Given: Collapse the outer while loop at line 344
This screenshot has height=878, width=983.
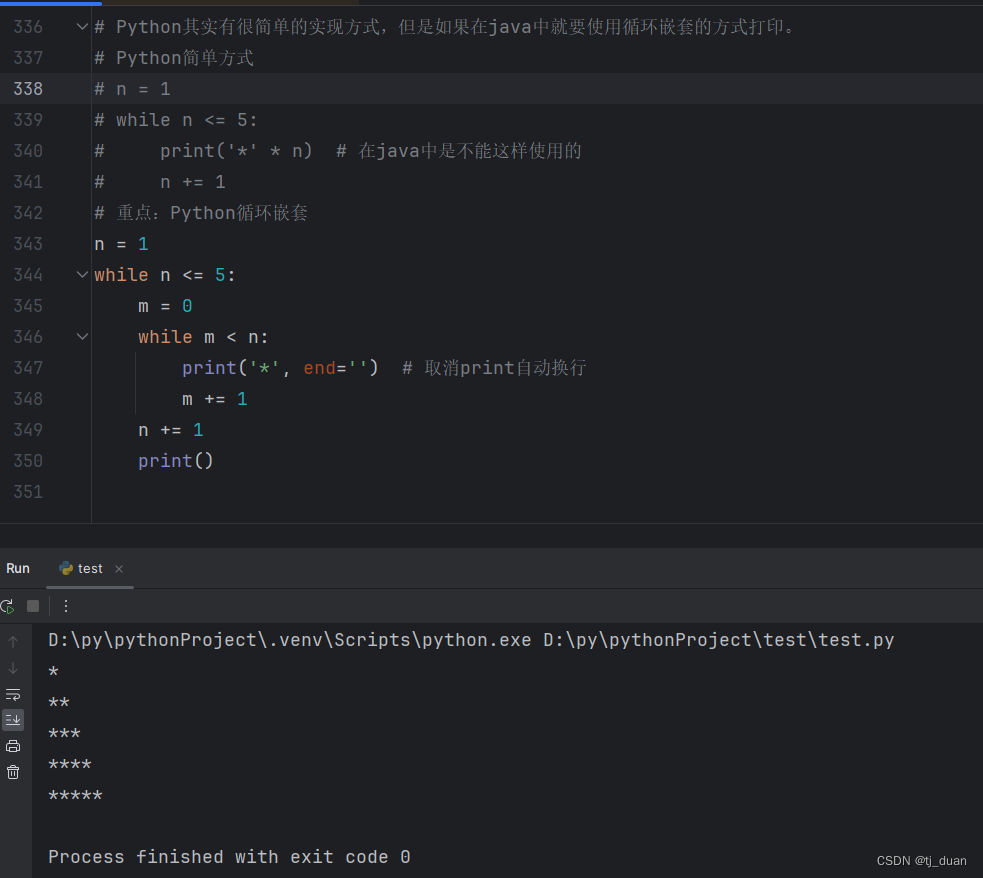Looking at the screenshot, I should point(82,274).
